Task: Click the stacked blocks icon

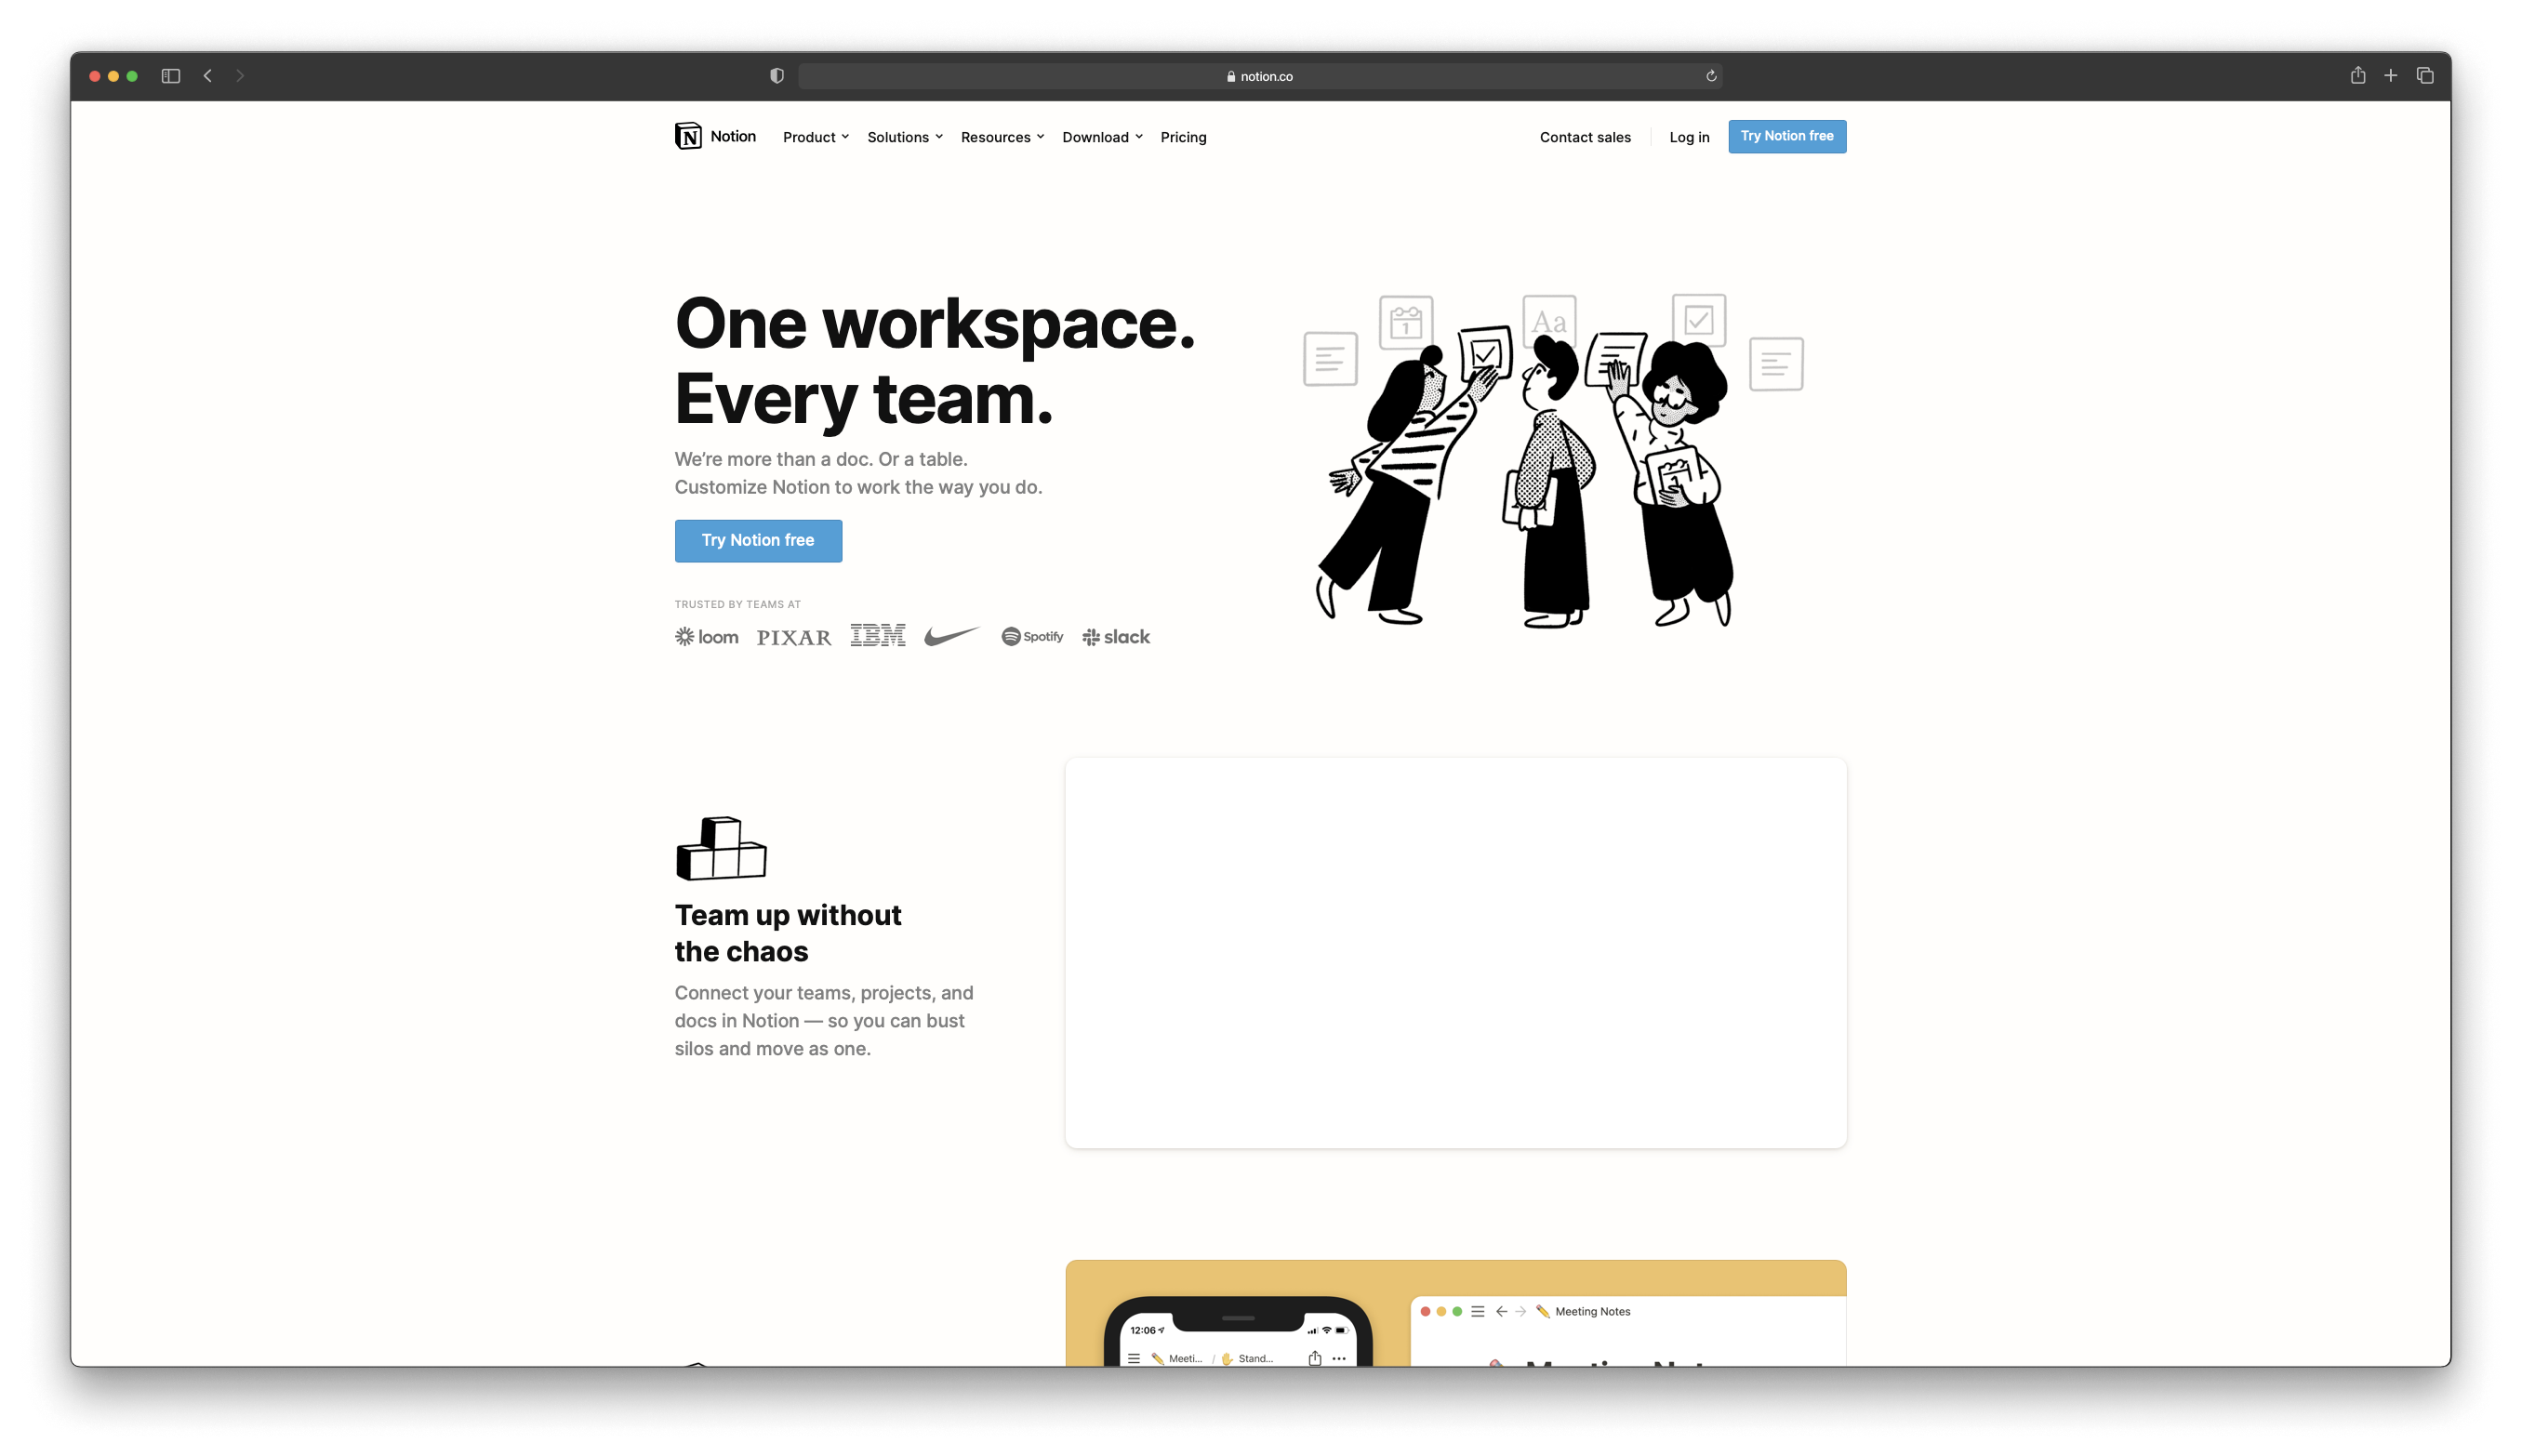Action: click(x=721, y=848)
